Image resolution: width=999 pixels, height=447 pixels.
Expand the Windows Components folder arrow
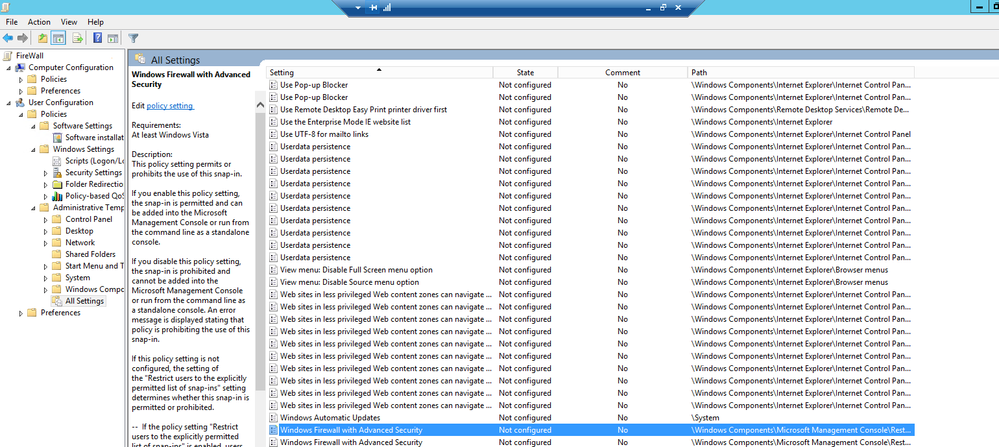coord(46,290)
